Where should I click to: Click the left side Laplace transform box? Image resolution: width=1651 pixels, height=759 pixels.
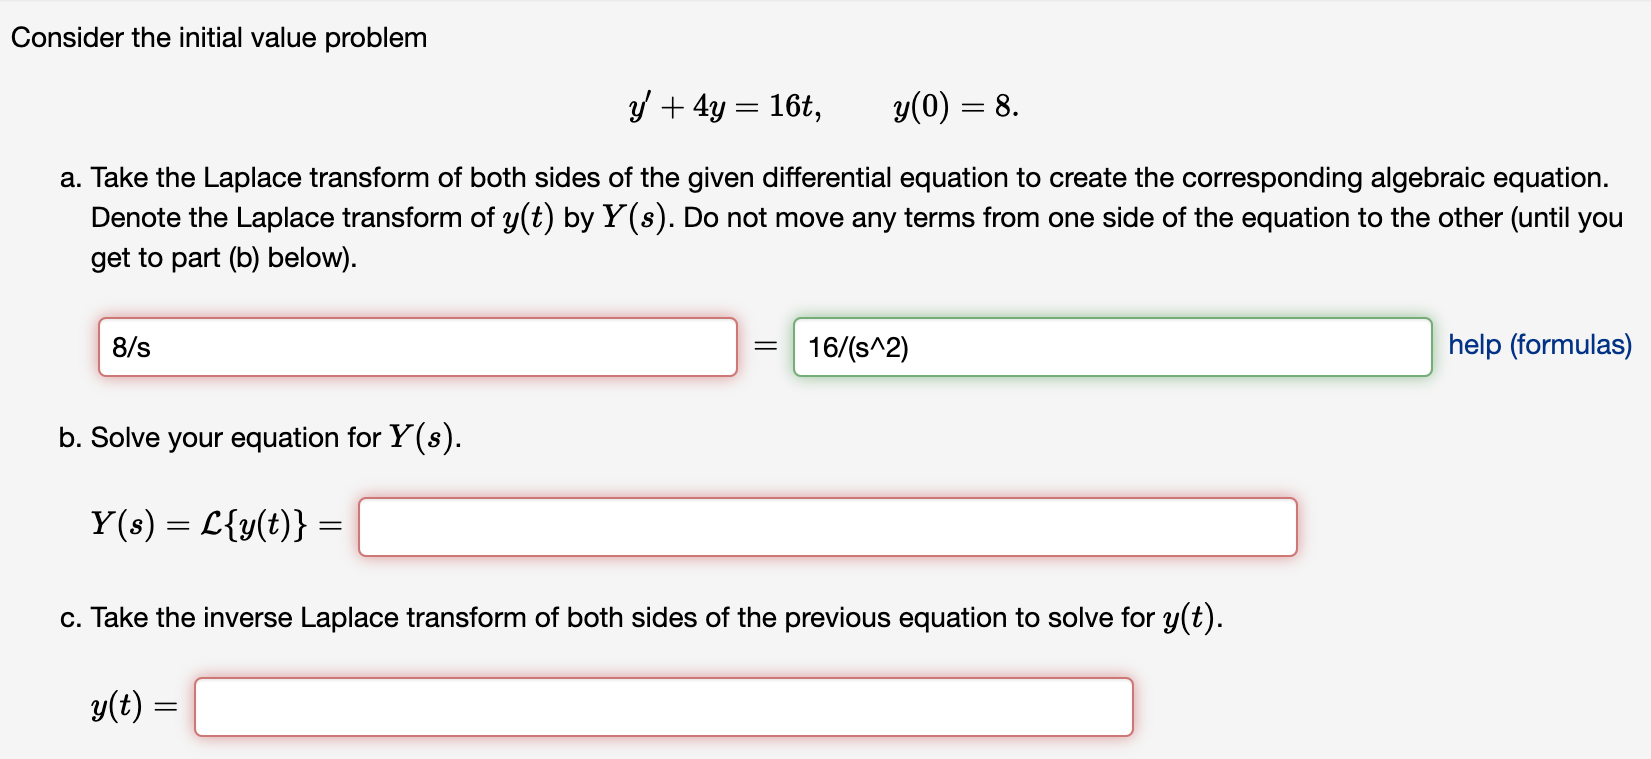point(417,347)
